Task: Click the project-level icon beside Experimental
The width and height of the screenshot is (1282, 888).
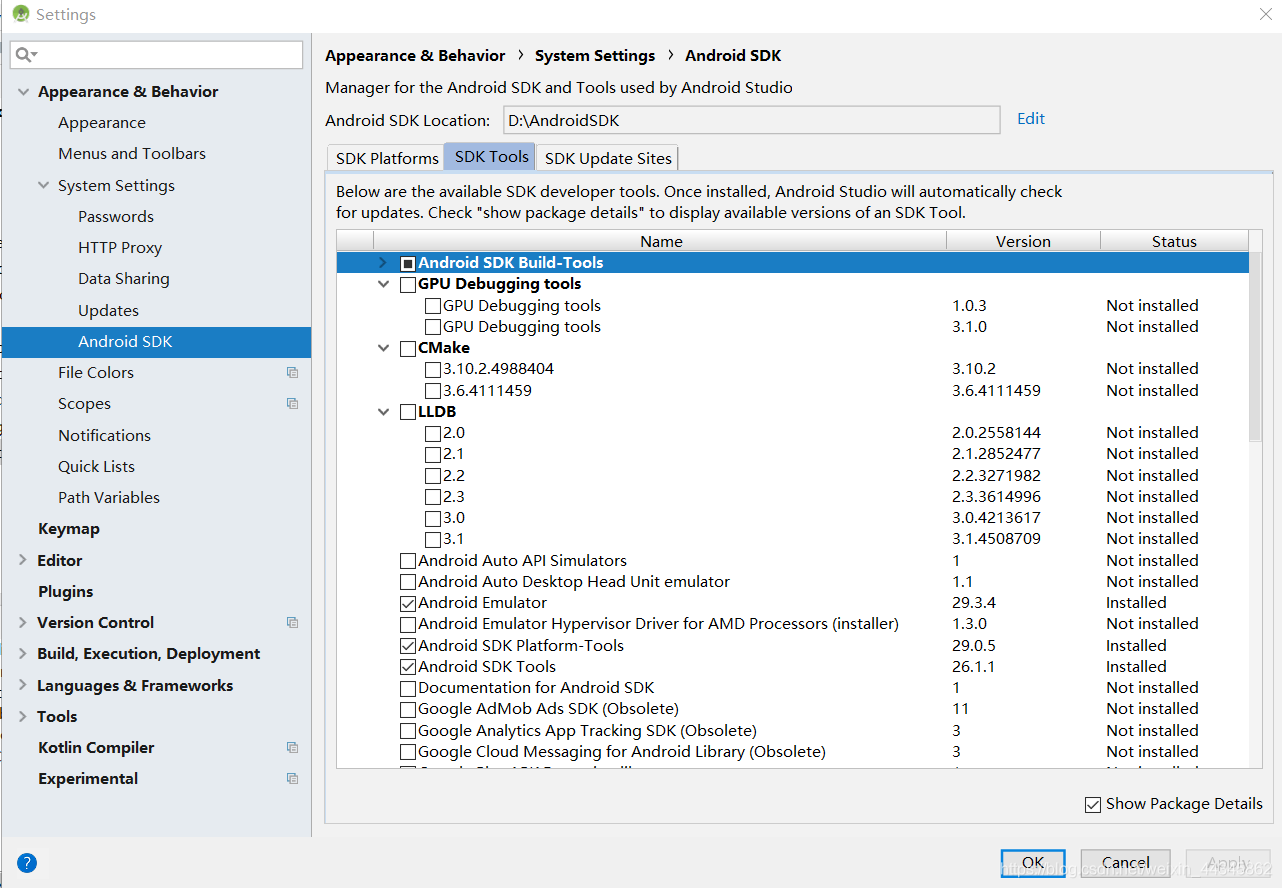Action: 292,779
